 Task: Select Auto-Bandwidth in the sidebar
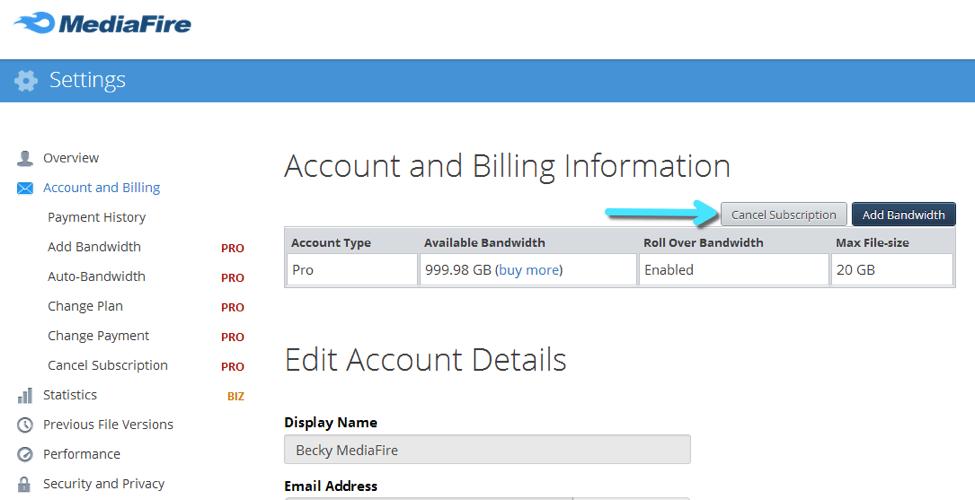click(x=96, y=277)
